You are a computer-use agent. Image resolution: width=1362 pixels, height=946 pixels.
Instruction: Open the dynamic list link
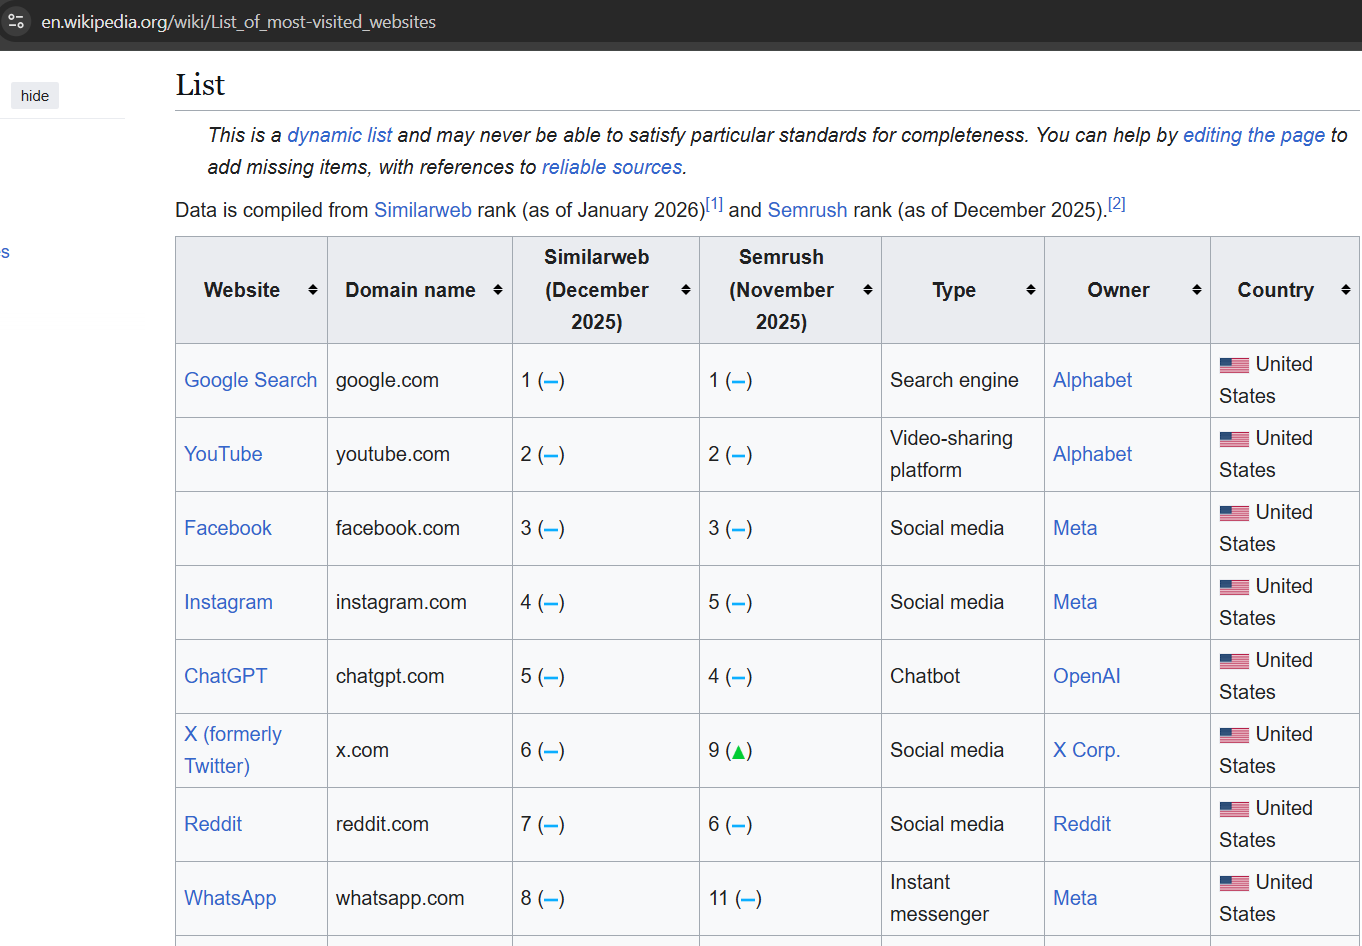click(340, 135)
